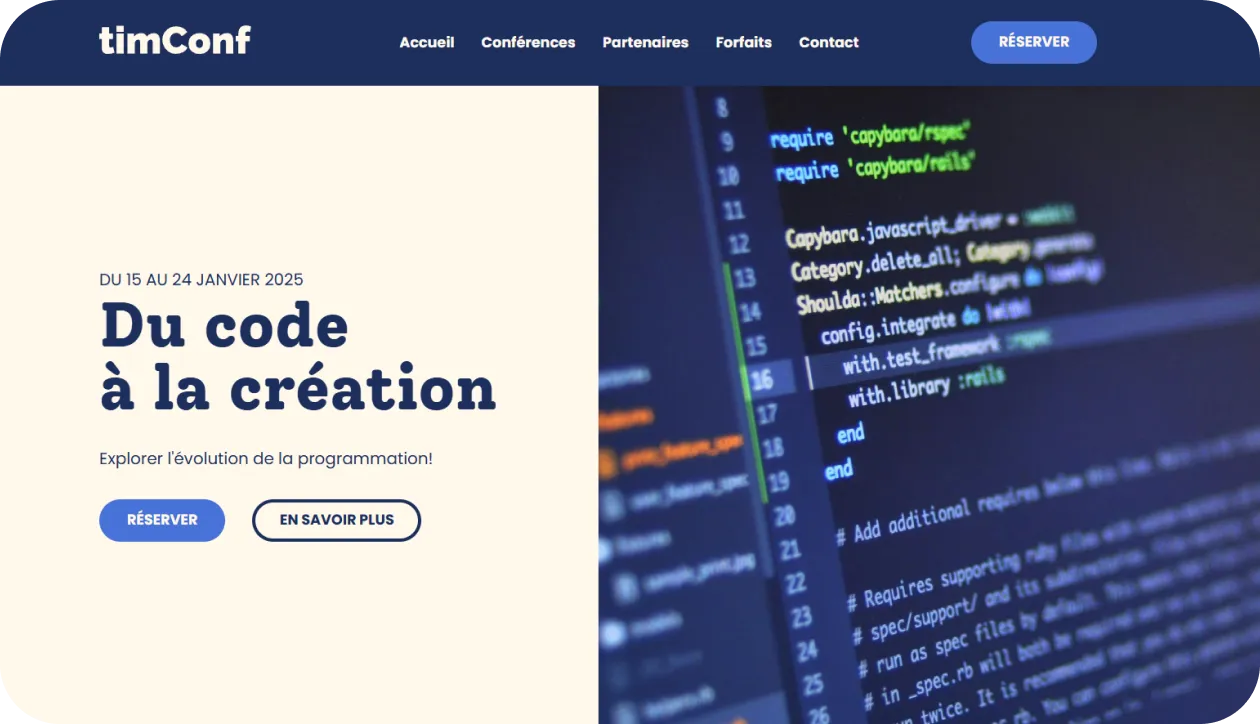This screenshot has width=1260, height=724.
Task: Click the RÉSERVER button in the navbar
Action: click(1034, 42)
